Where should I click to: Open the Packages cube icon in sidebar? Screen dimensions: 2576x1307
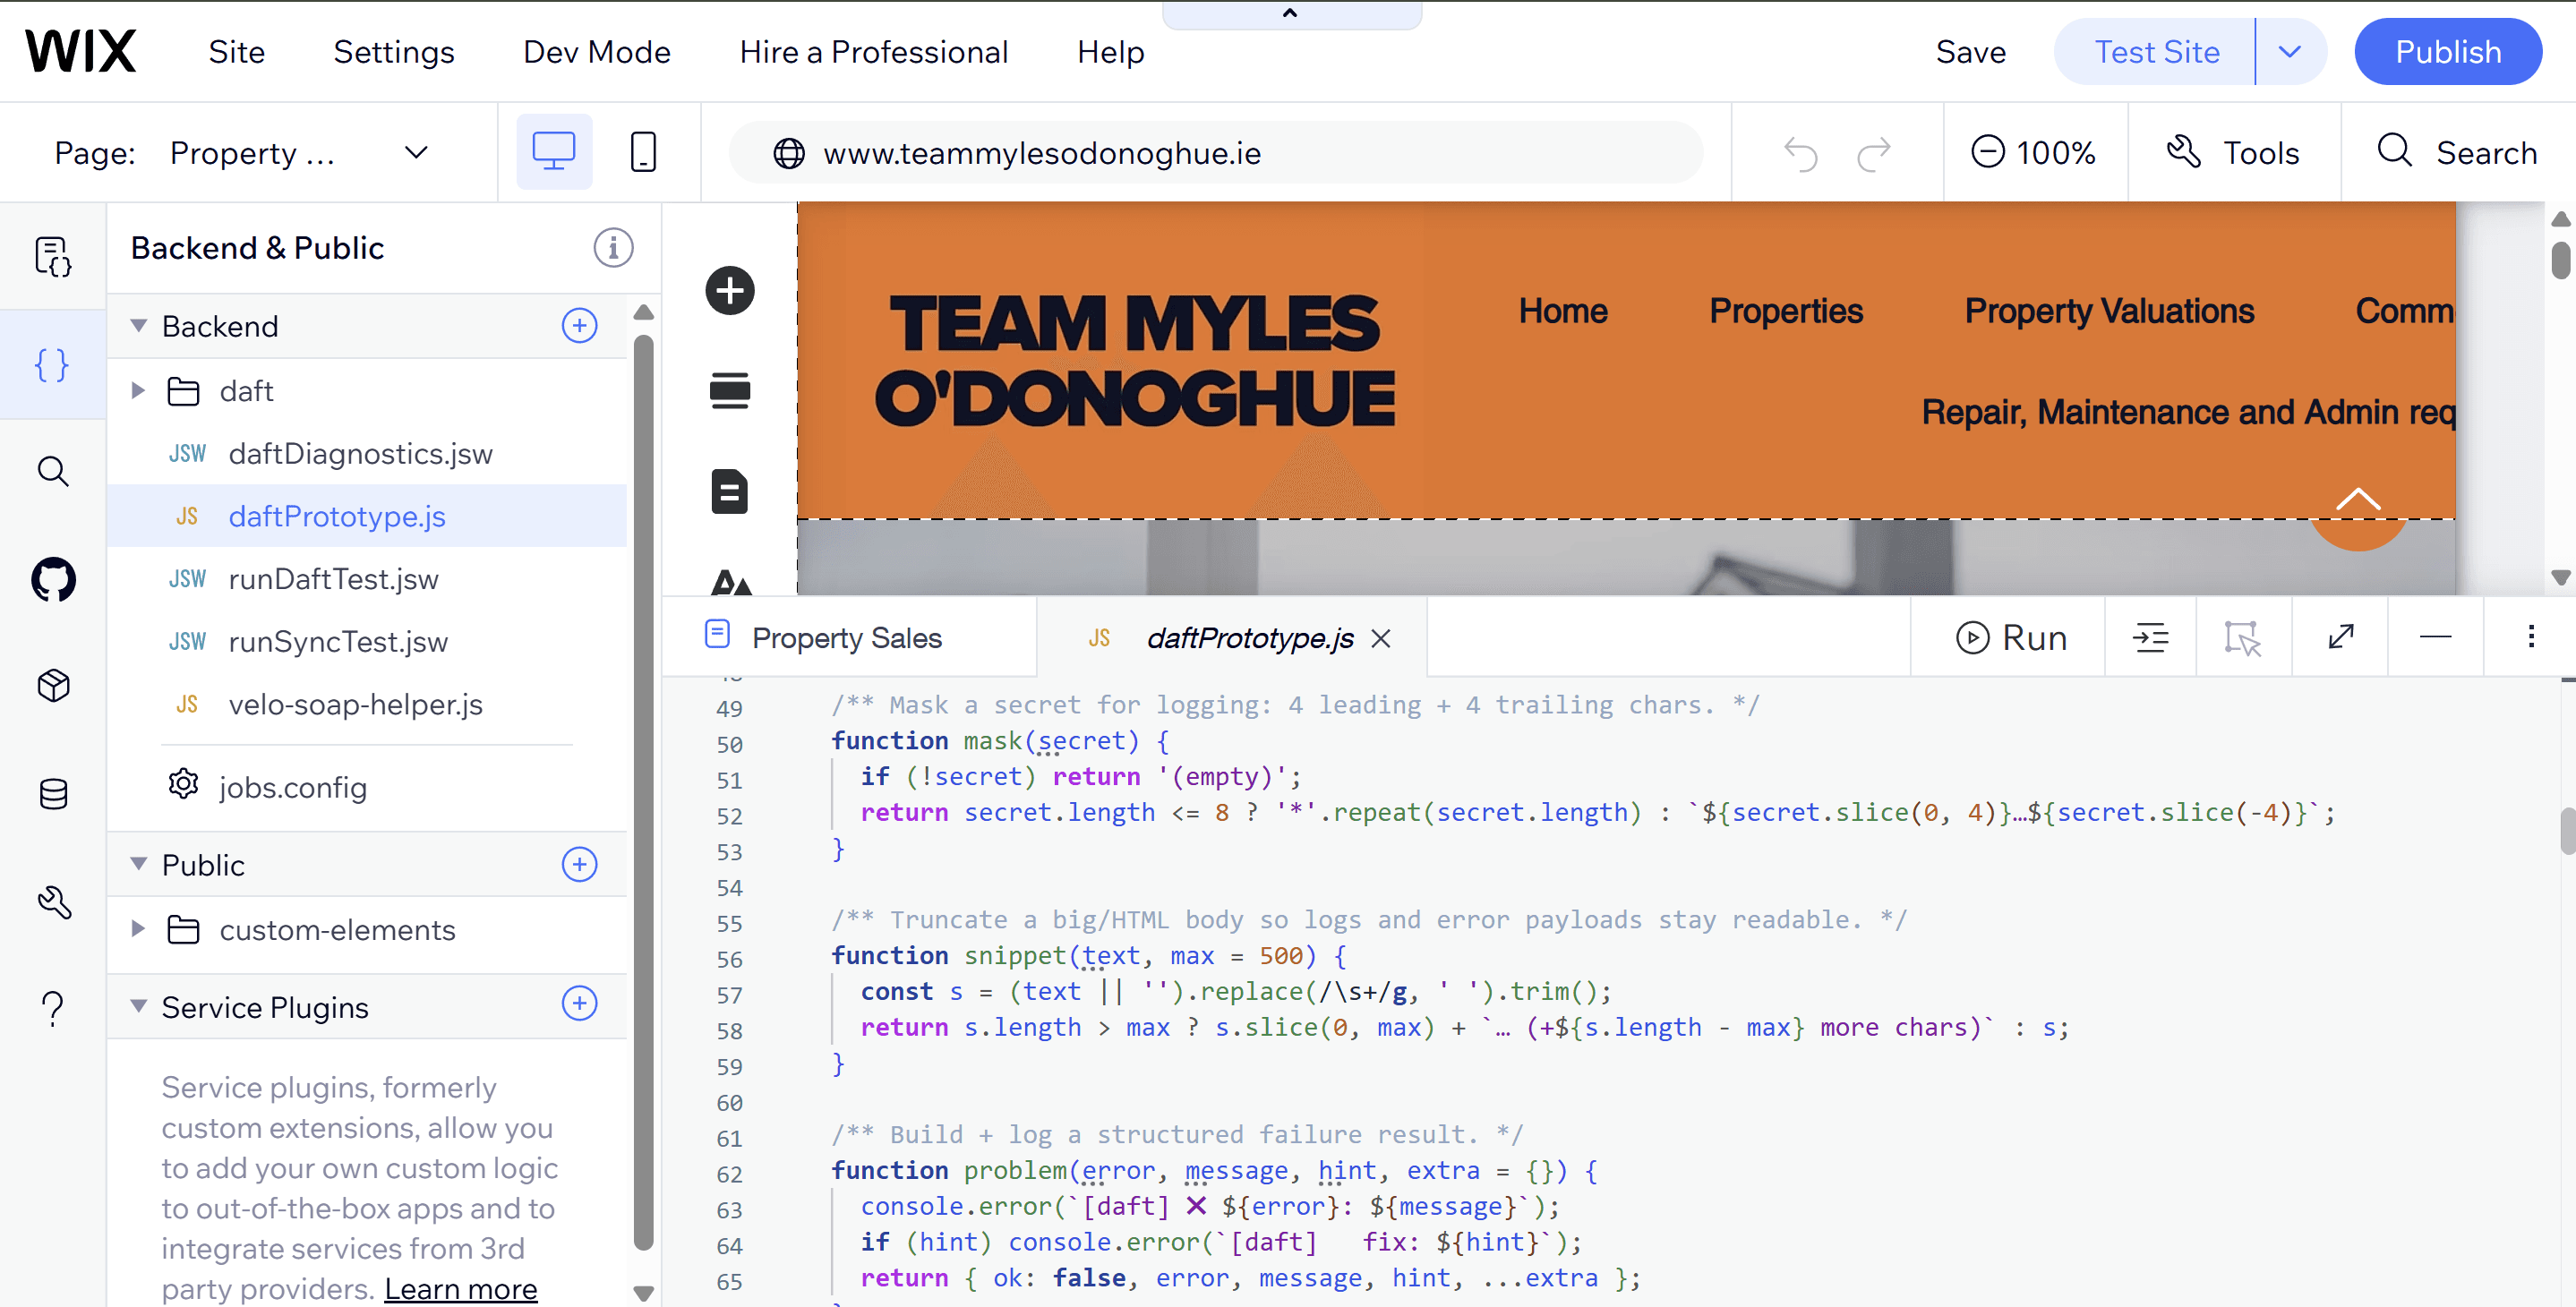53,686
